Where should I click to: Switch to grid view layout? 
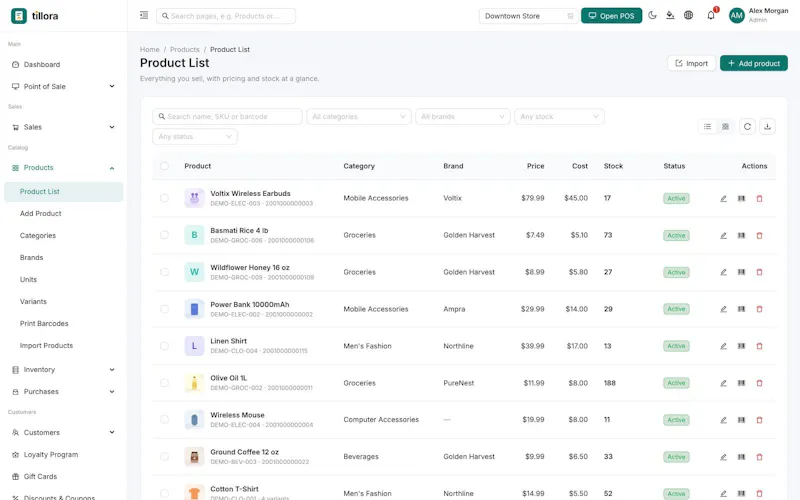(725, 127)
